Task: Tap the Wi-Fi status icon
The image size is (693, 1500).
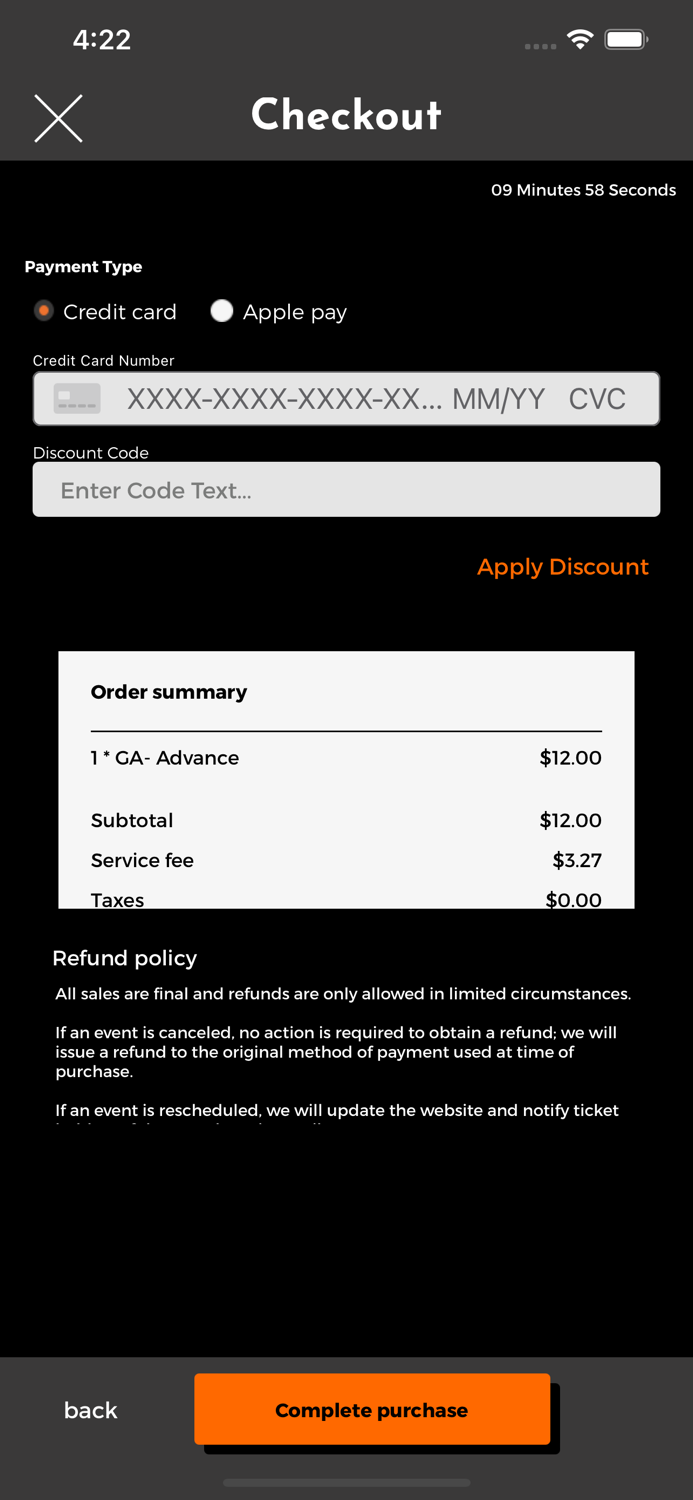Action: 580,39
